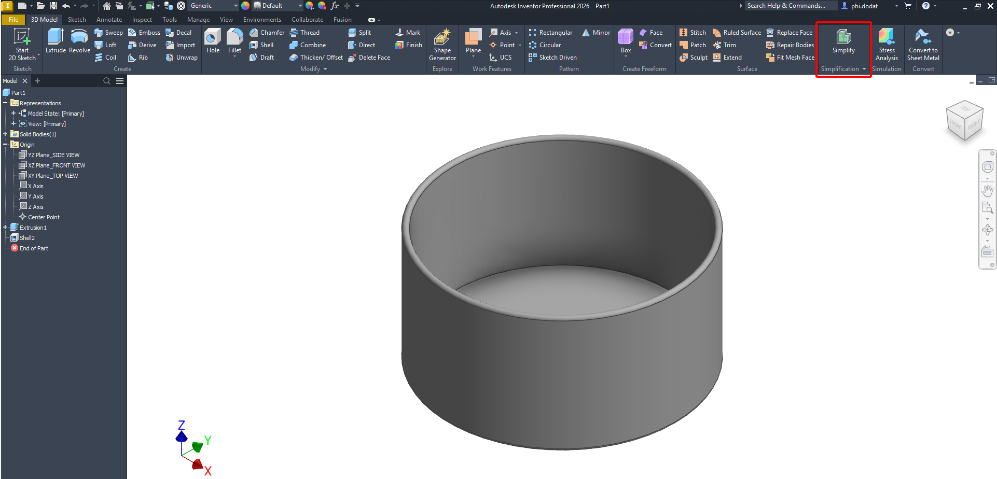This screenshot has height=479, width=997.
Task: Click the End of Part marker
Action: (x=29, y=248)
